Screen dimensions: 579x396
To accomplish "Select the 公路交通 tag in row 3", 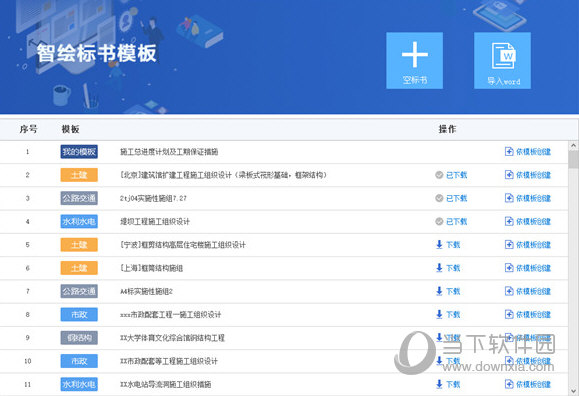I will tap(79, 198).
